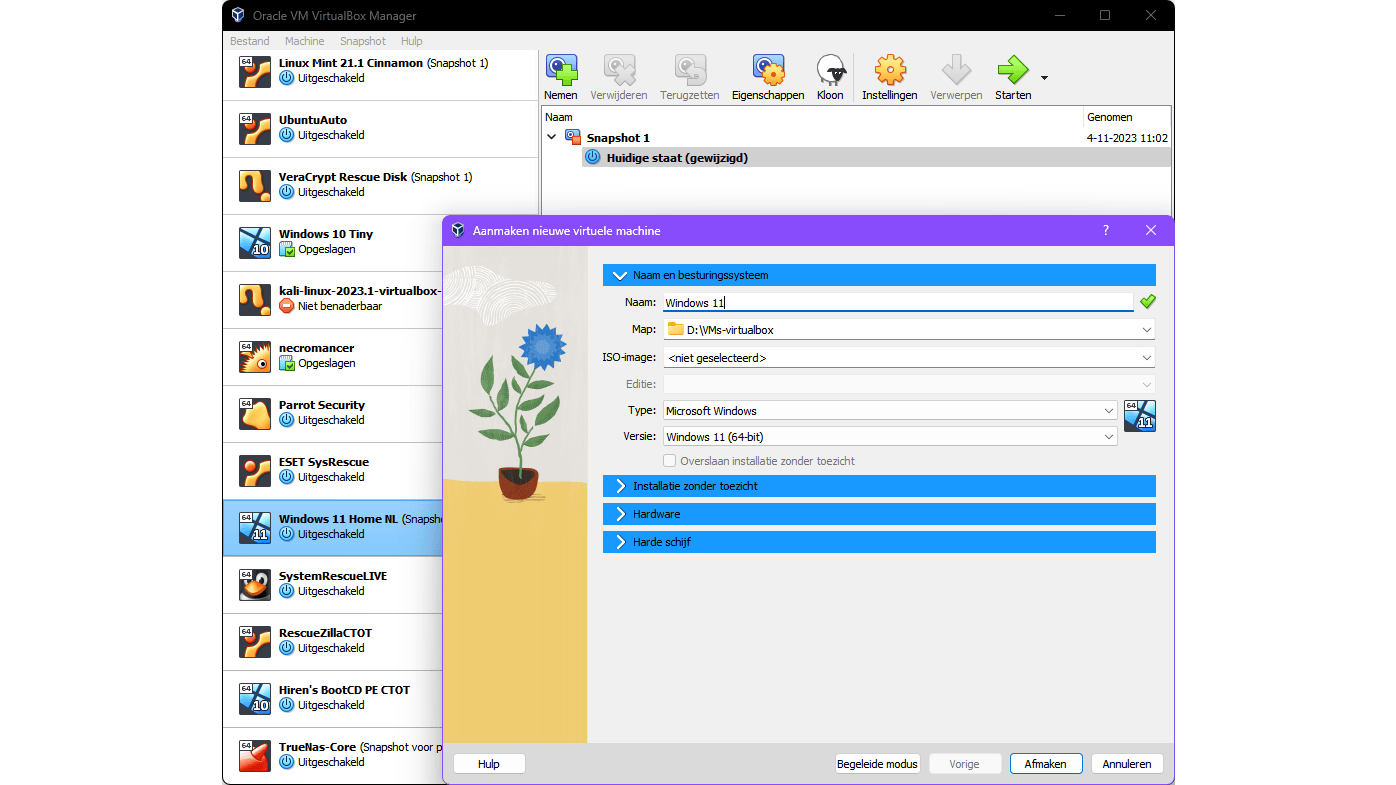Select the UbuntuAuto VM icon
Screen dimensions: 1396x785
coord(255,129)
